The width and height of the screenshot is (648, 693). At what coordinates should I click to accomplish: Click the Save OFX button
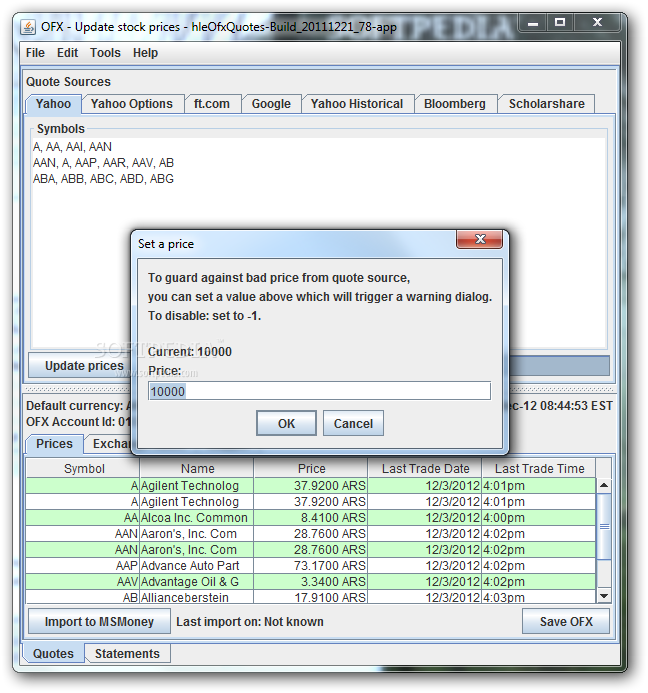click(566, 622)
